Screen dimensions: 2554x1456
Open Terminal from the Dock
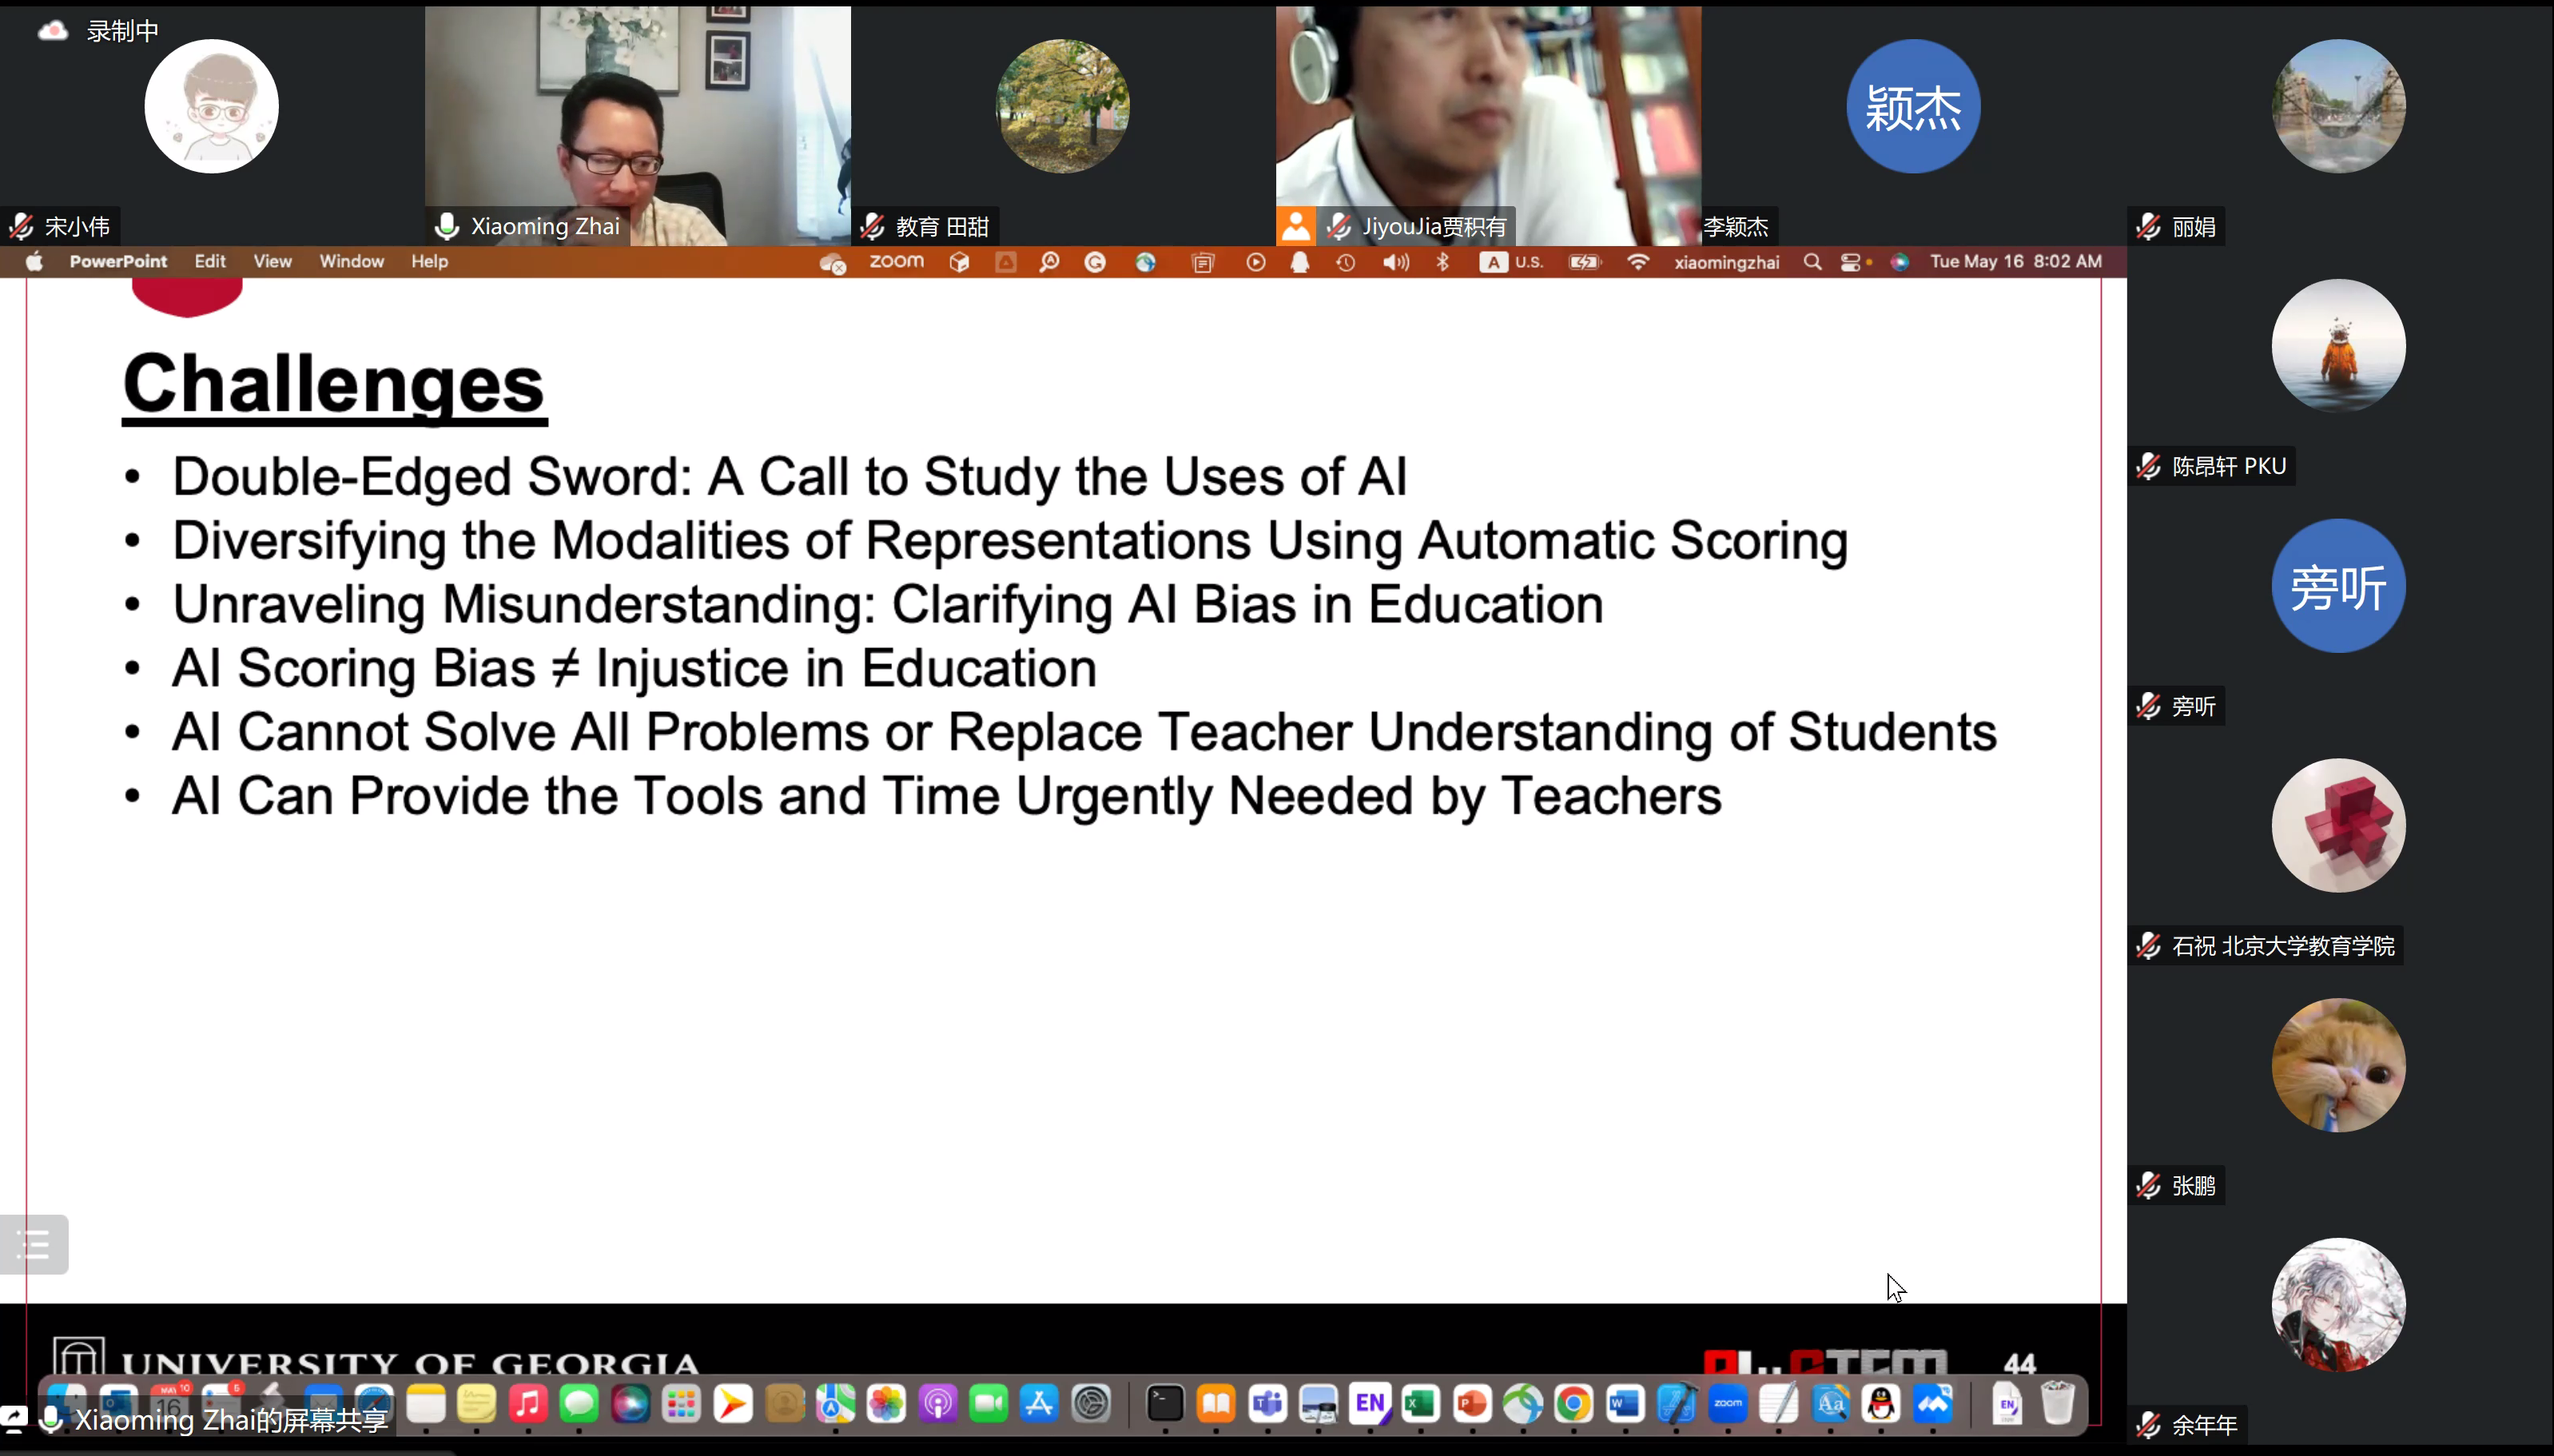(x=1164, y=1404)
